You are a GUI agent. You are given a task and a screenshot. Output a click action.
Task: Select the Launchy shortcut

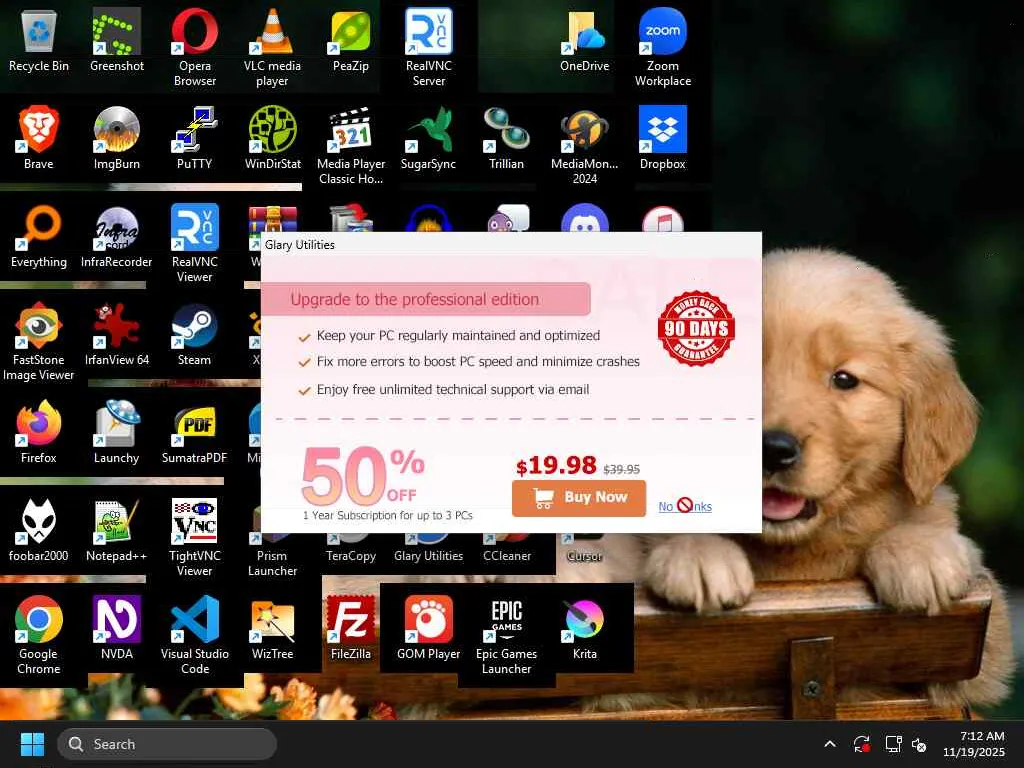click(x=116, y=431)
